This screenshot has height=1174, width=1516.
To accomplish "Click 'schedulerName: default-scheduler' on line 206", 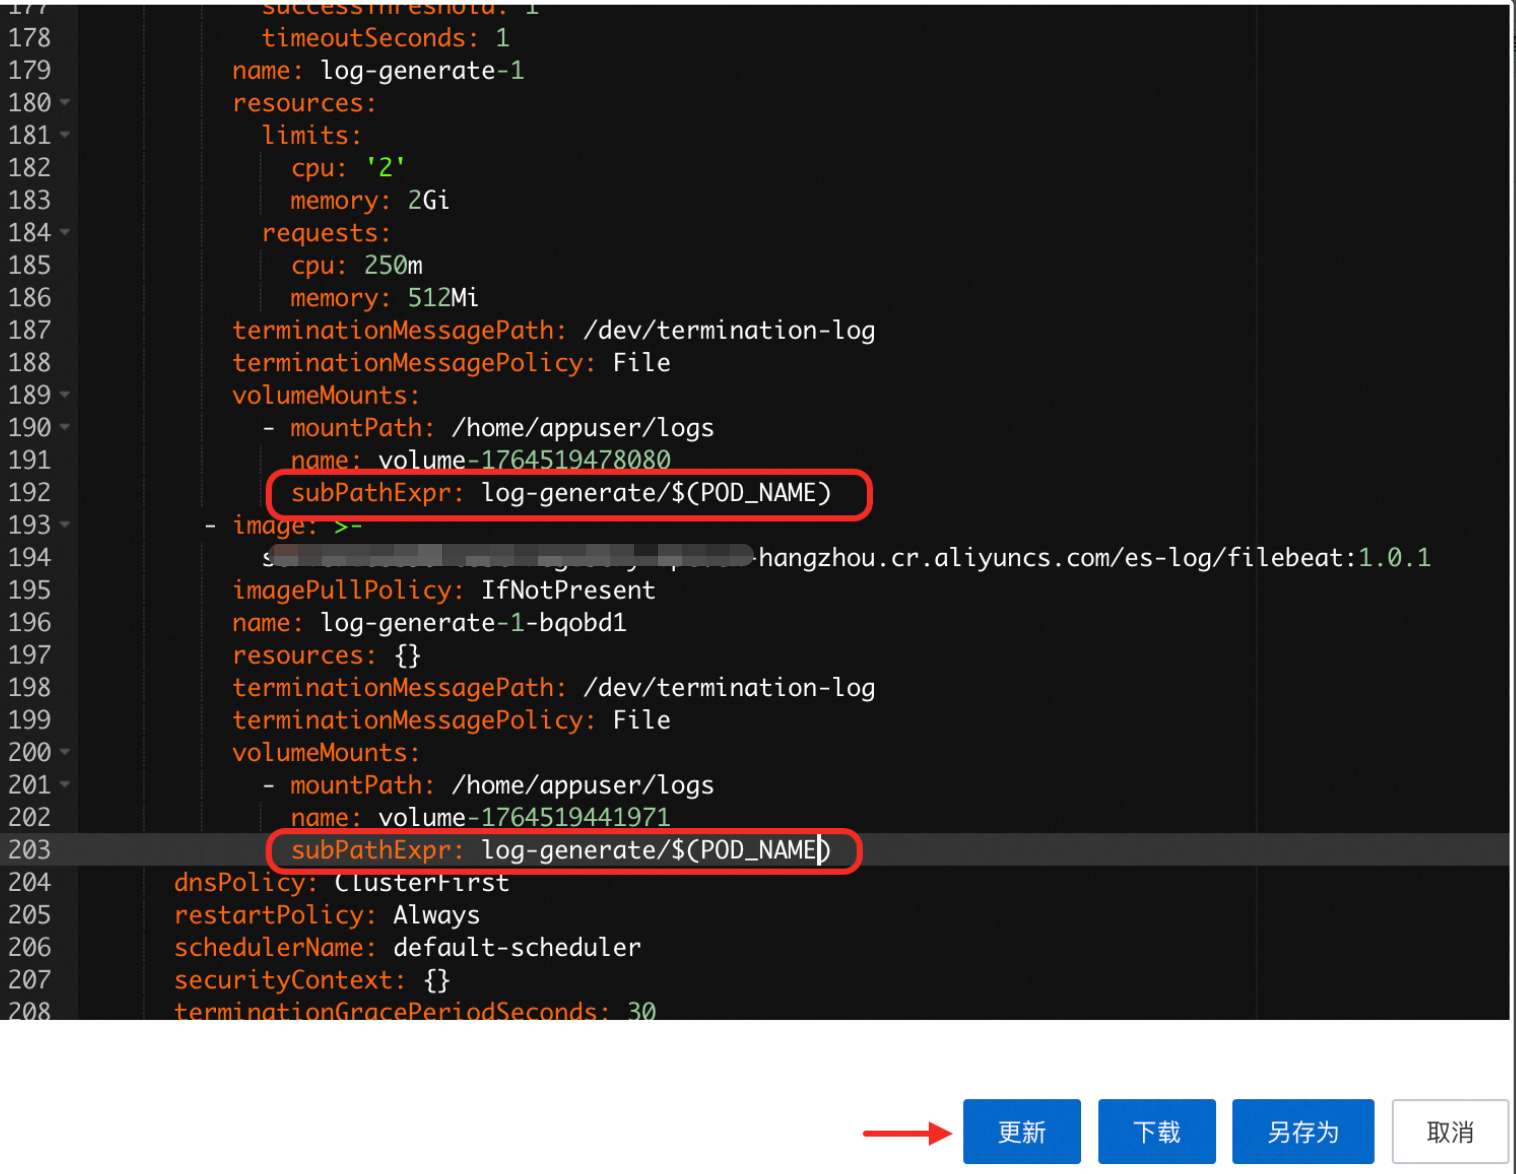I will pyautogui.click(x=408, y=948).
